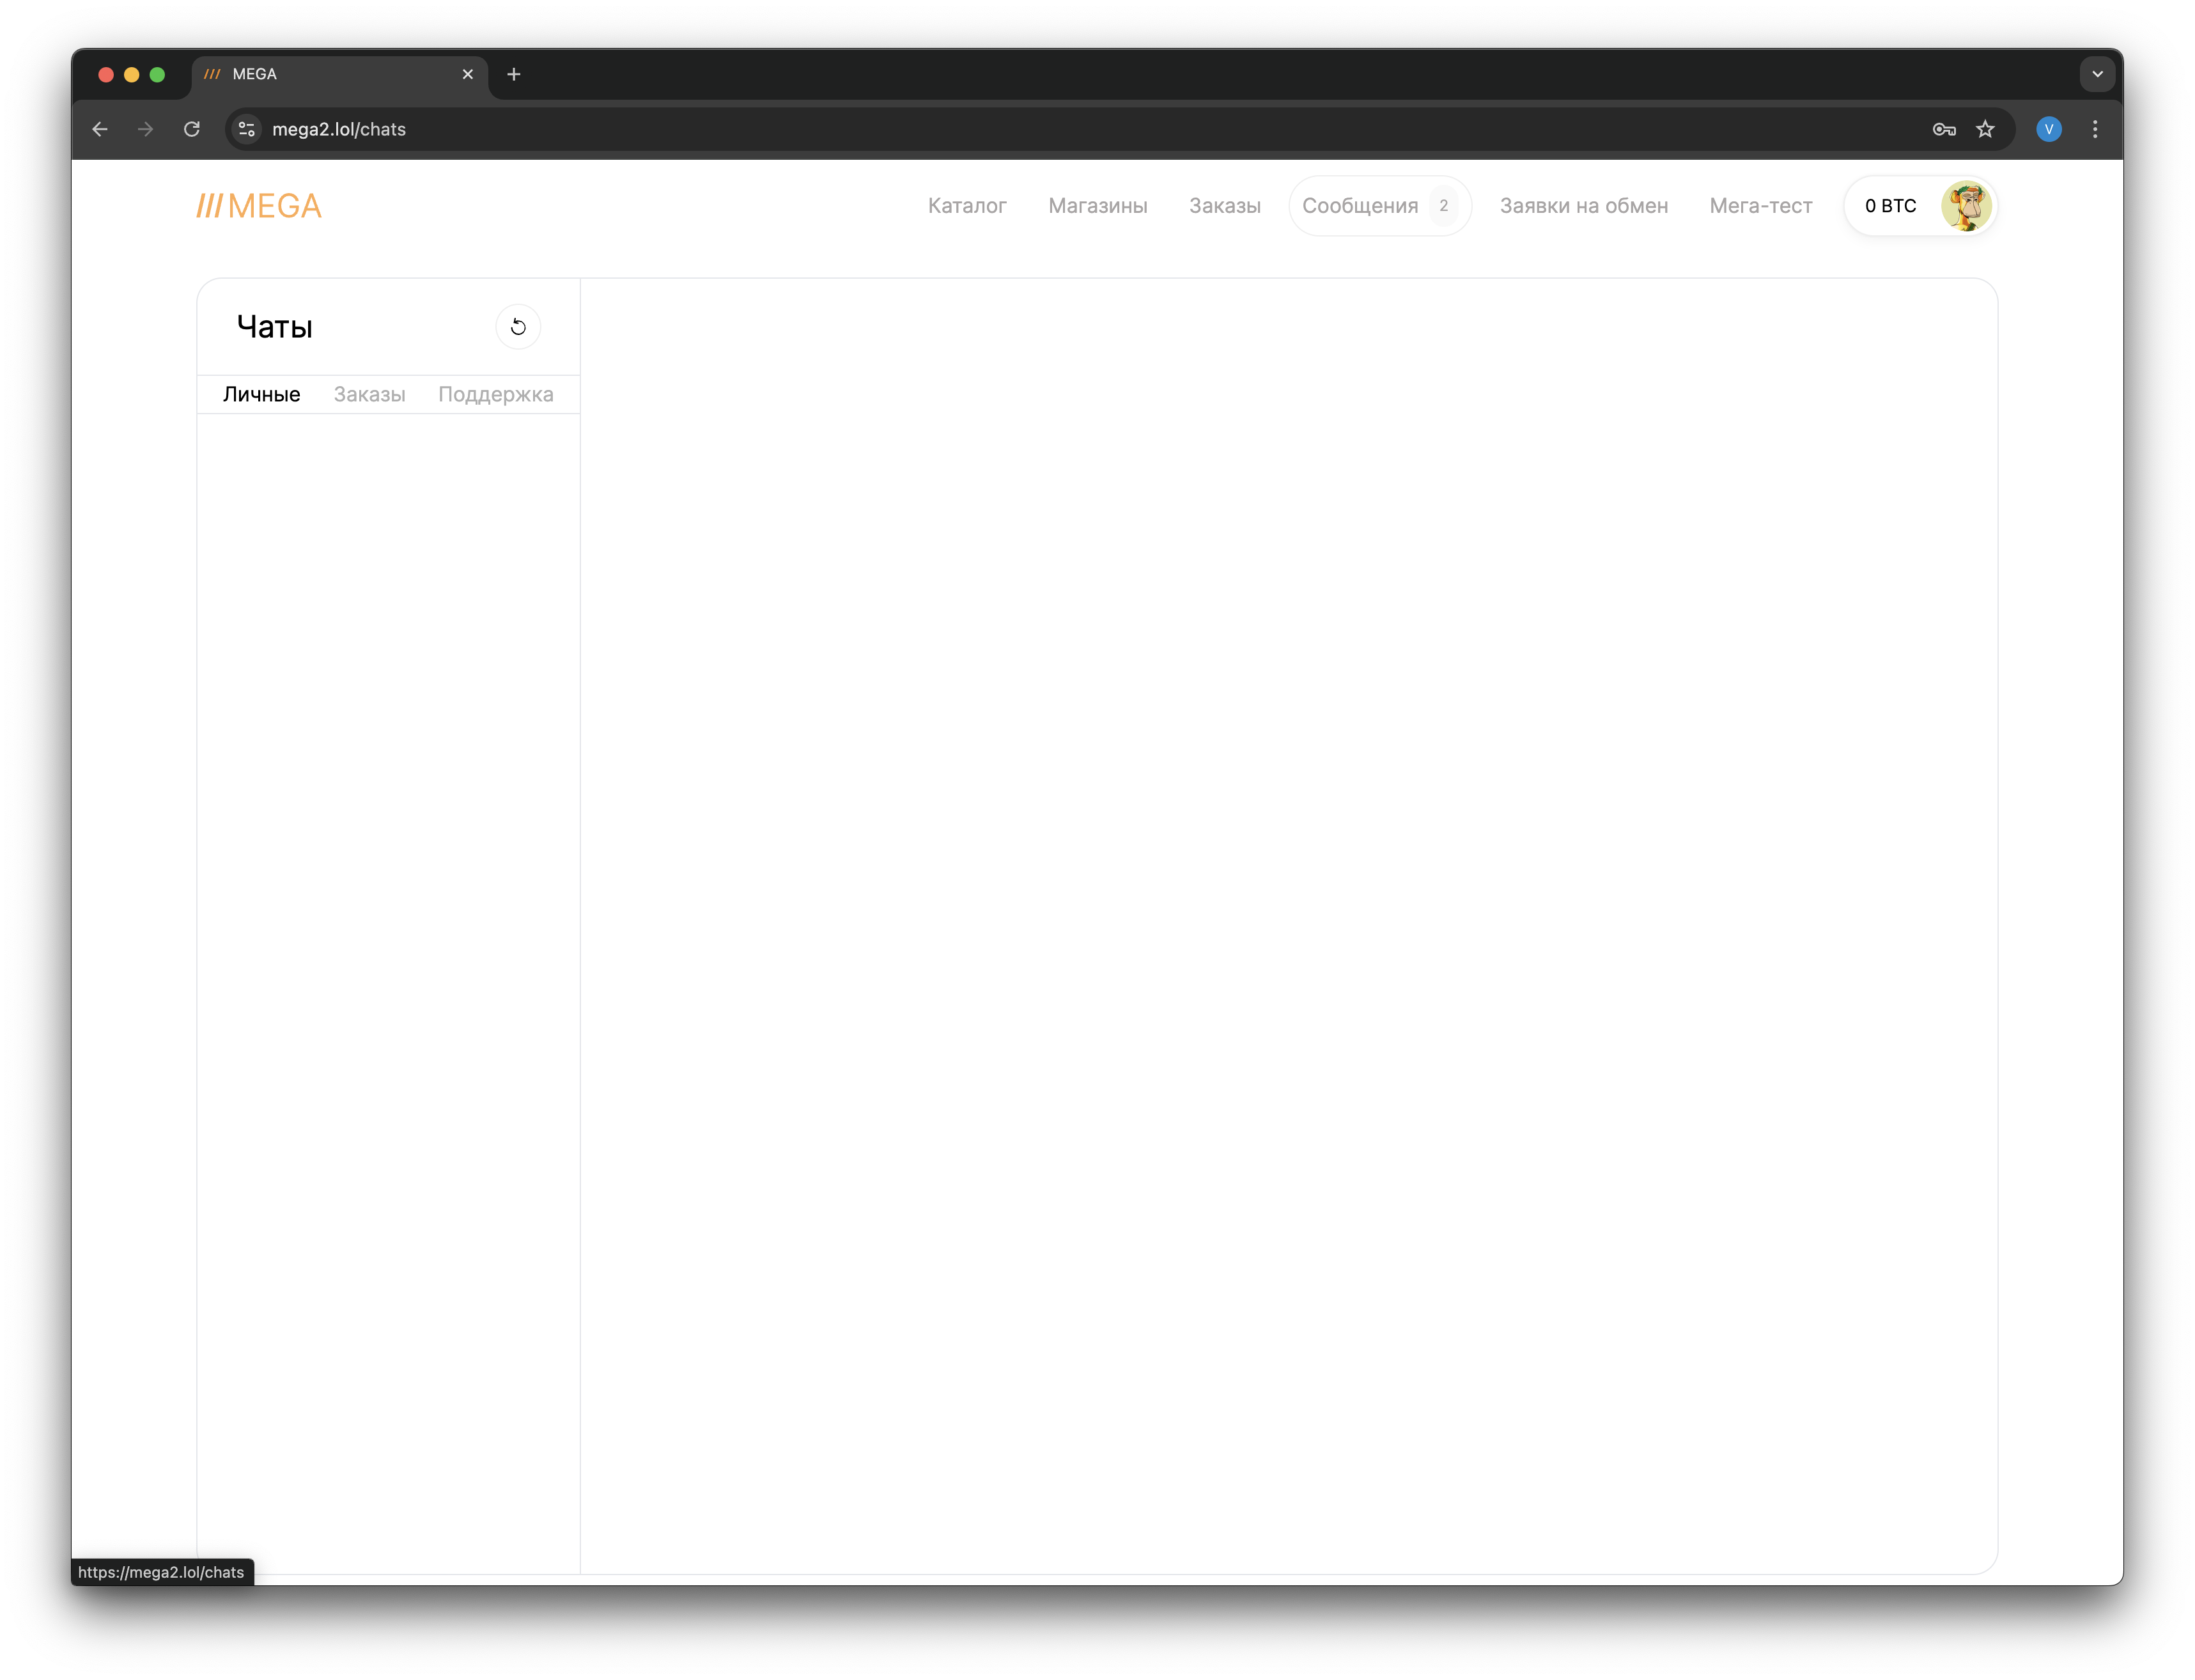Click the 0 BTC balance pill
The image size is (2195, 1680).
(x=1890, y=206)
